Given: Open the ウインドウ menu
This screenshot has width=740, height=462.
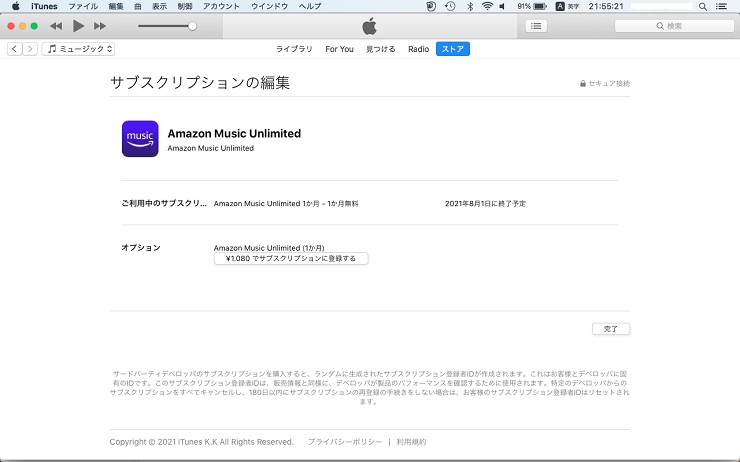Looking at the screenshot, I should pyautogui.click(x=269, y=6).
